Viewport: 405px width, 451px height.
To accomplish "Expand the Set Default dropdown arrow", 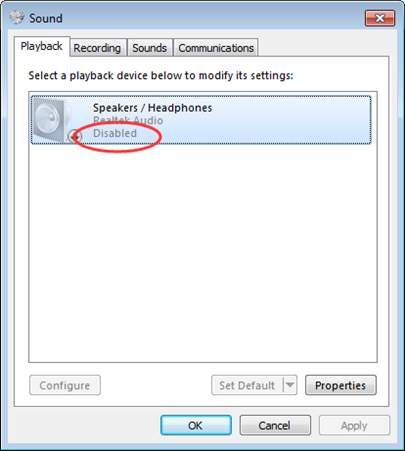I will coord(290,385).
